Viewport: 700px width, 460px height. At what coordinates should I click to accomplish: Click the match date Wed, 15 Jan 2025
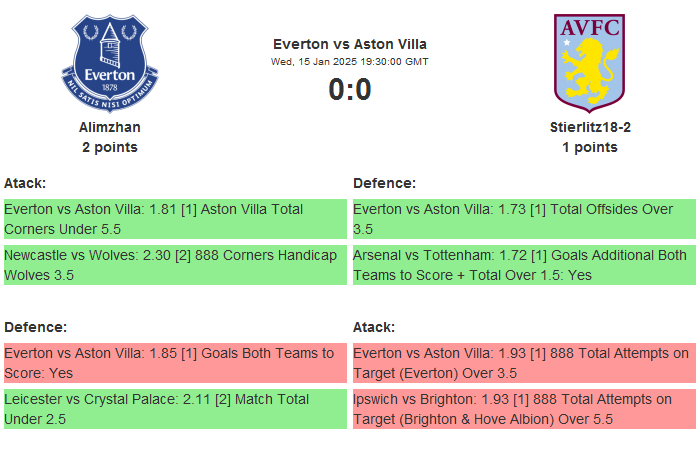(x=350, y=61)
